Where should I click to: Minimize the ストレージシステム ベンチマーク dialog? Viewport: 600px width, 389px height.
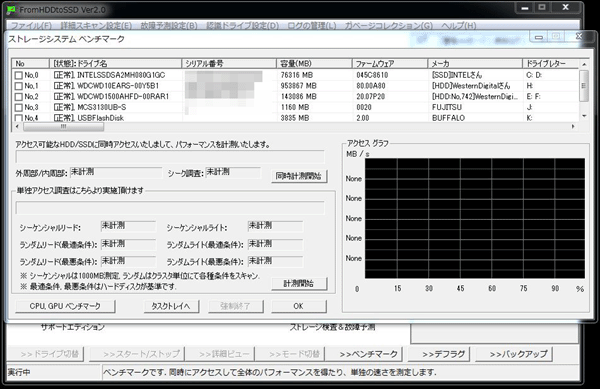pyautogui.click(x=539, y=37)
